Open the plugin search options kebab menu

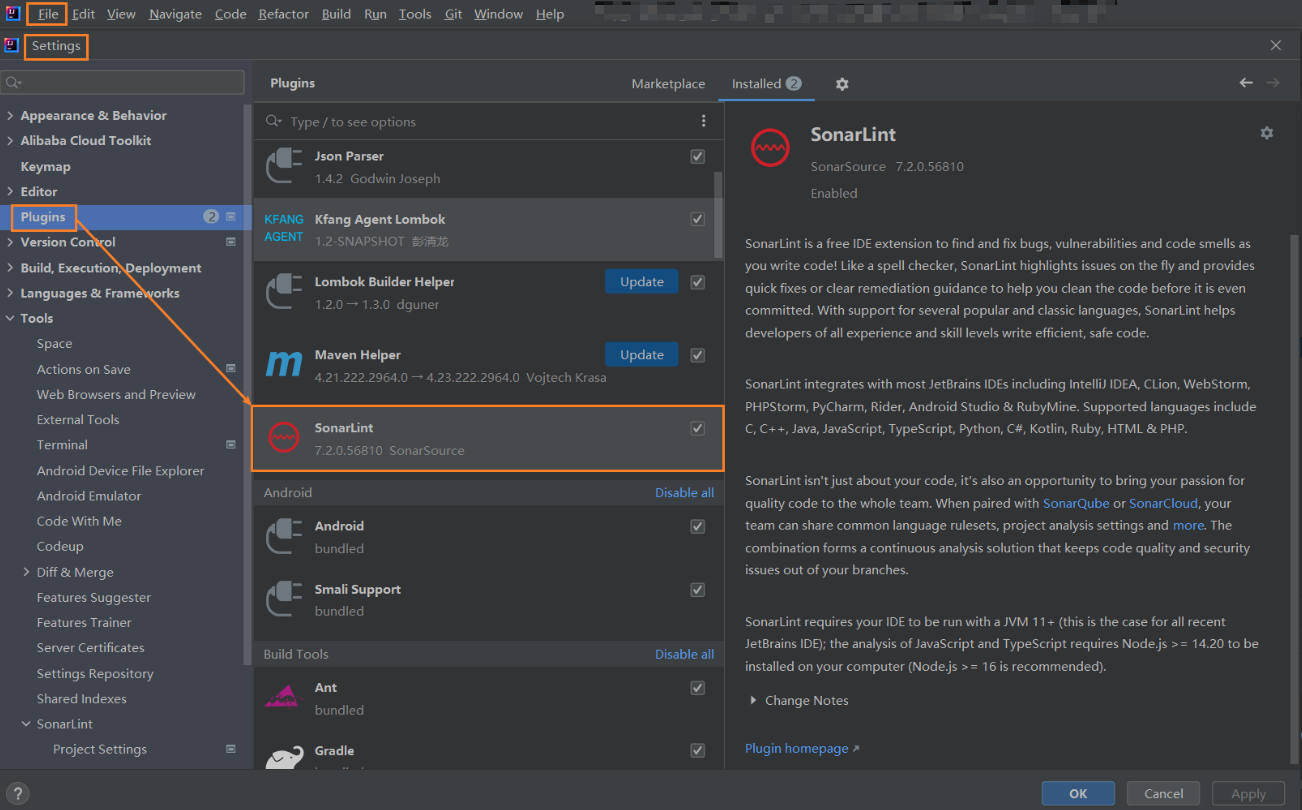click(x=703, y=121)
